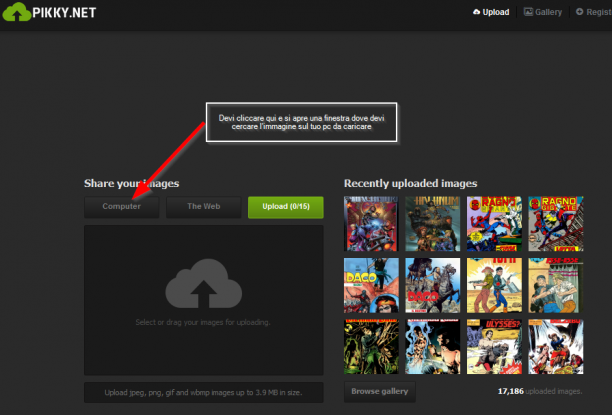Open the first Ragno comic cover thumbnail

(494, 224)
